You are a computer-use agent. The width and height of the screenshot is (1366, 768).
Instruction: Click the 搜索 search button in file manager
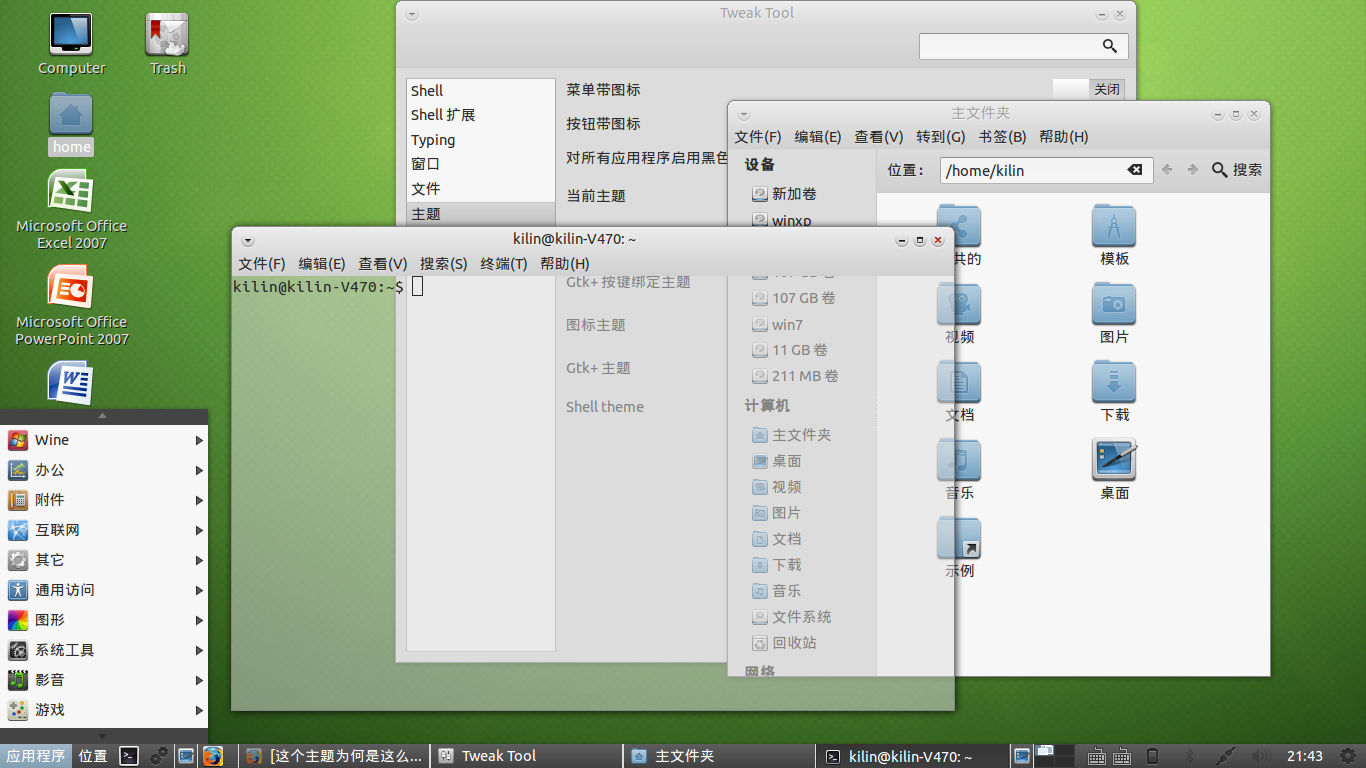click(x=1237, y=170)
